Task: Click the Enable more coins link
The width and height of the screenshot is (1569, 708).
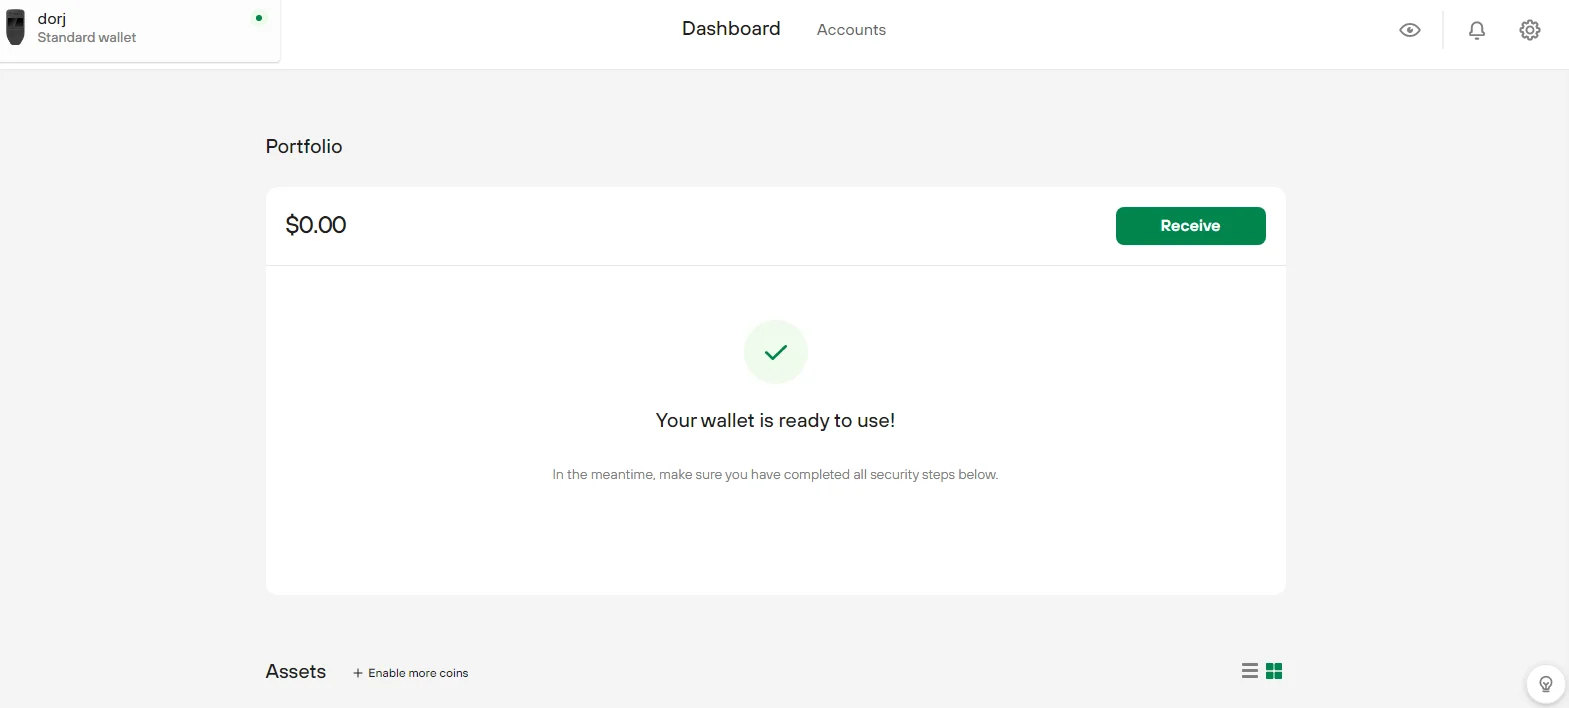Action: [418, 673]
